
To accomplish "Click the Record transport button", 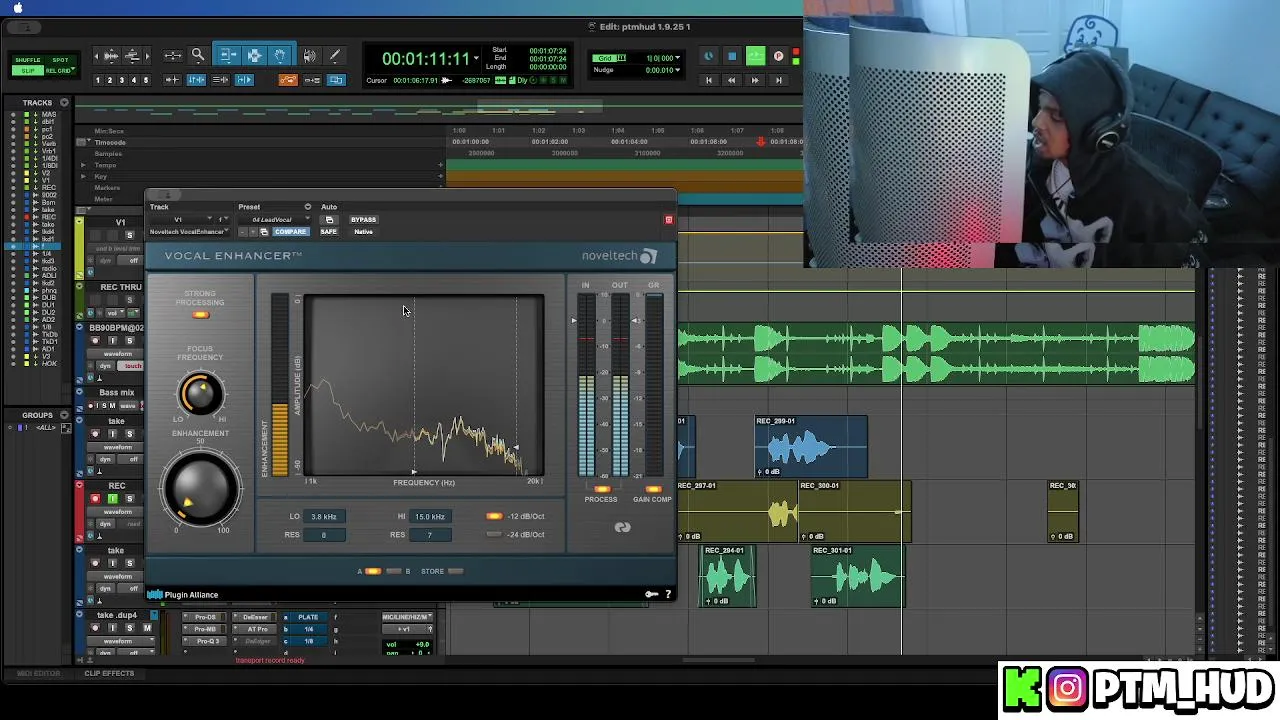I will (778, 57).
